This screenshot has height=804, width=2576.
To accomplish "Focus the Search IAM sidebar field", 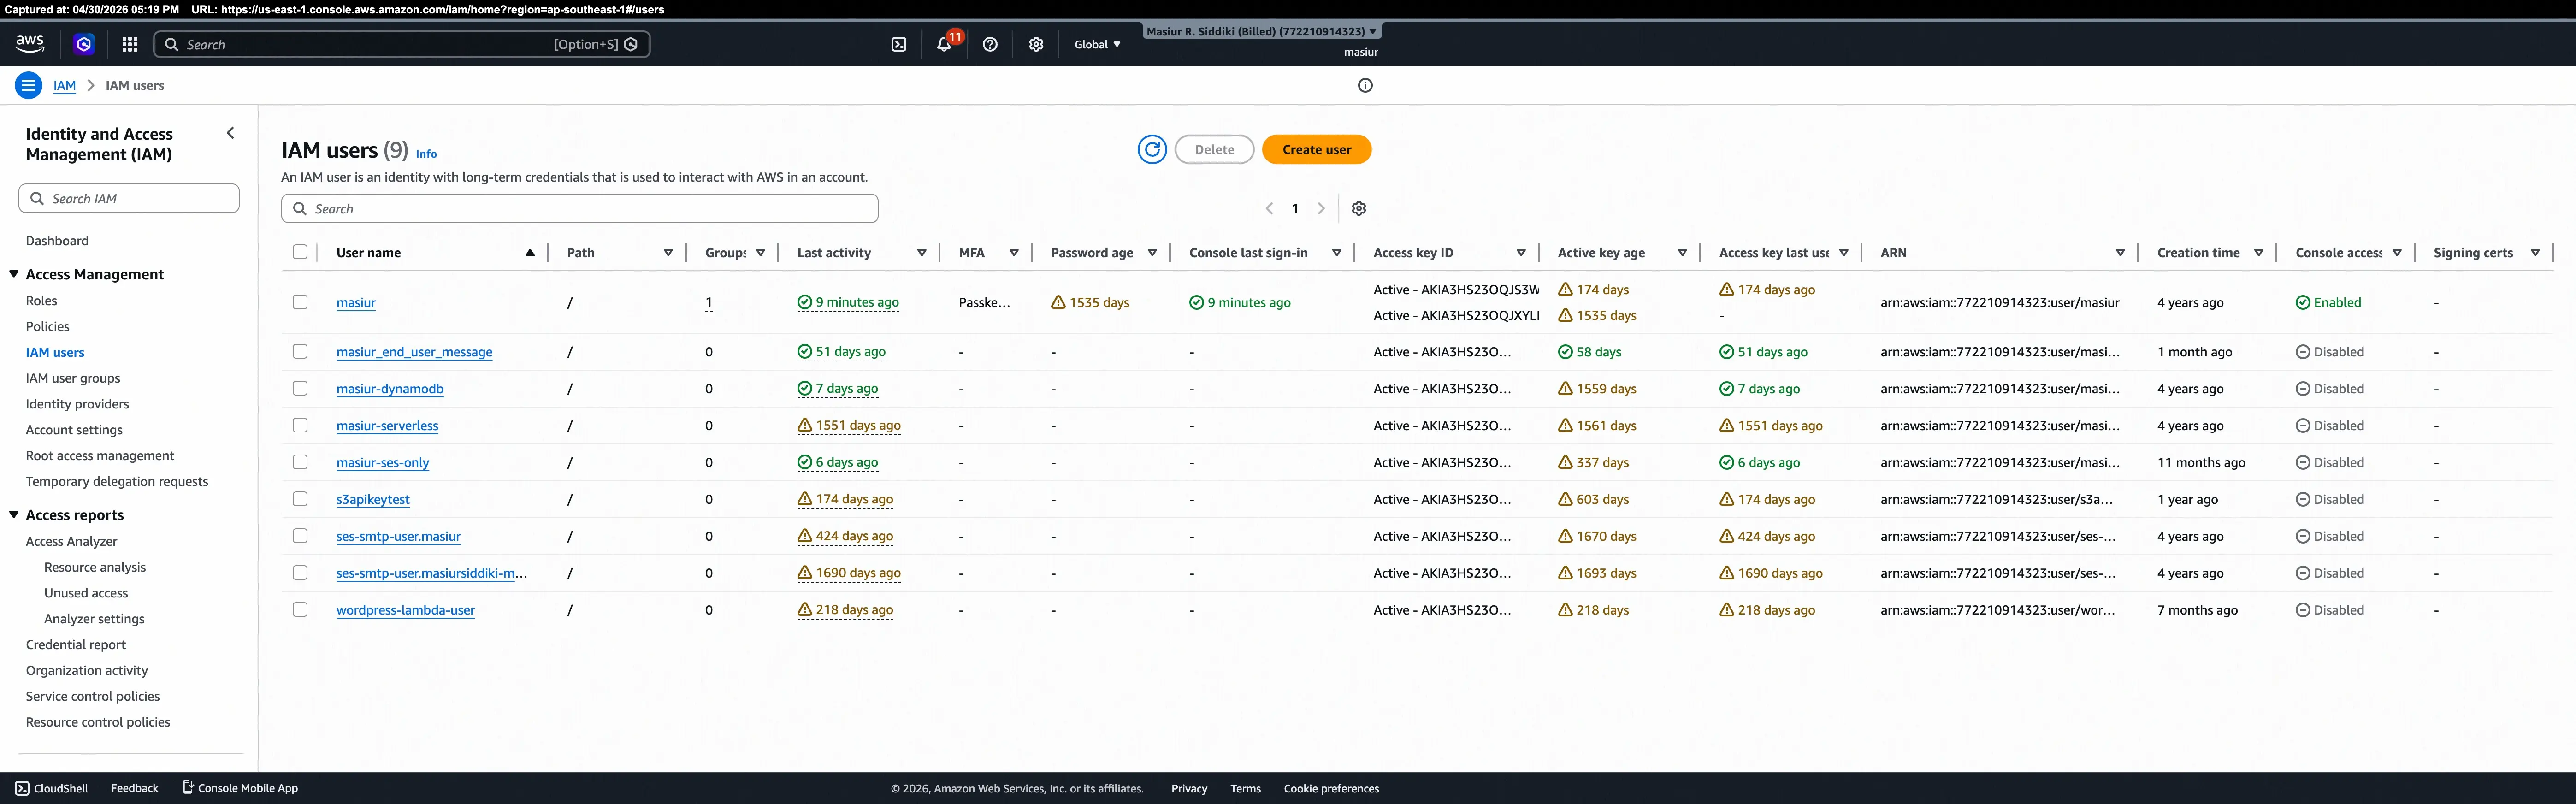I will pyautogui.click(x=129, y=198).
